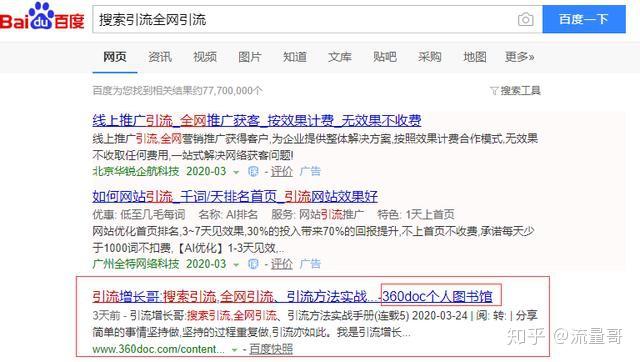Click 评价 link under 北京华锐企航科技 result
The image size is (640, 362).
tap(282, 171)
